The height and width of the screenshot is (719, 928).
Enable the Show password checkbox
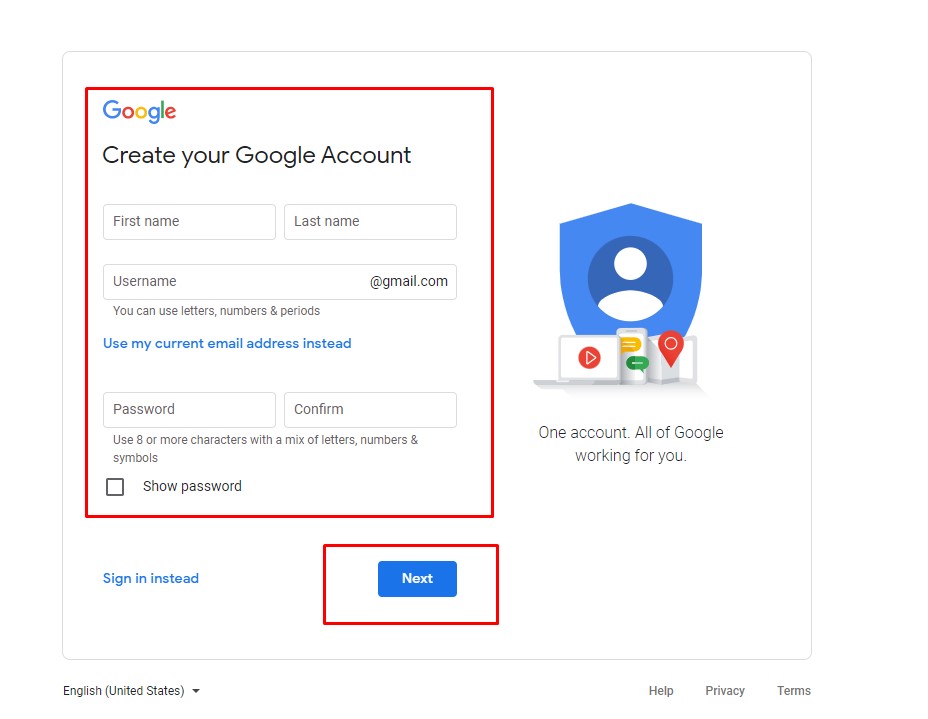pyautogui.click(x=115, y=487)
